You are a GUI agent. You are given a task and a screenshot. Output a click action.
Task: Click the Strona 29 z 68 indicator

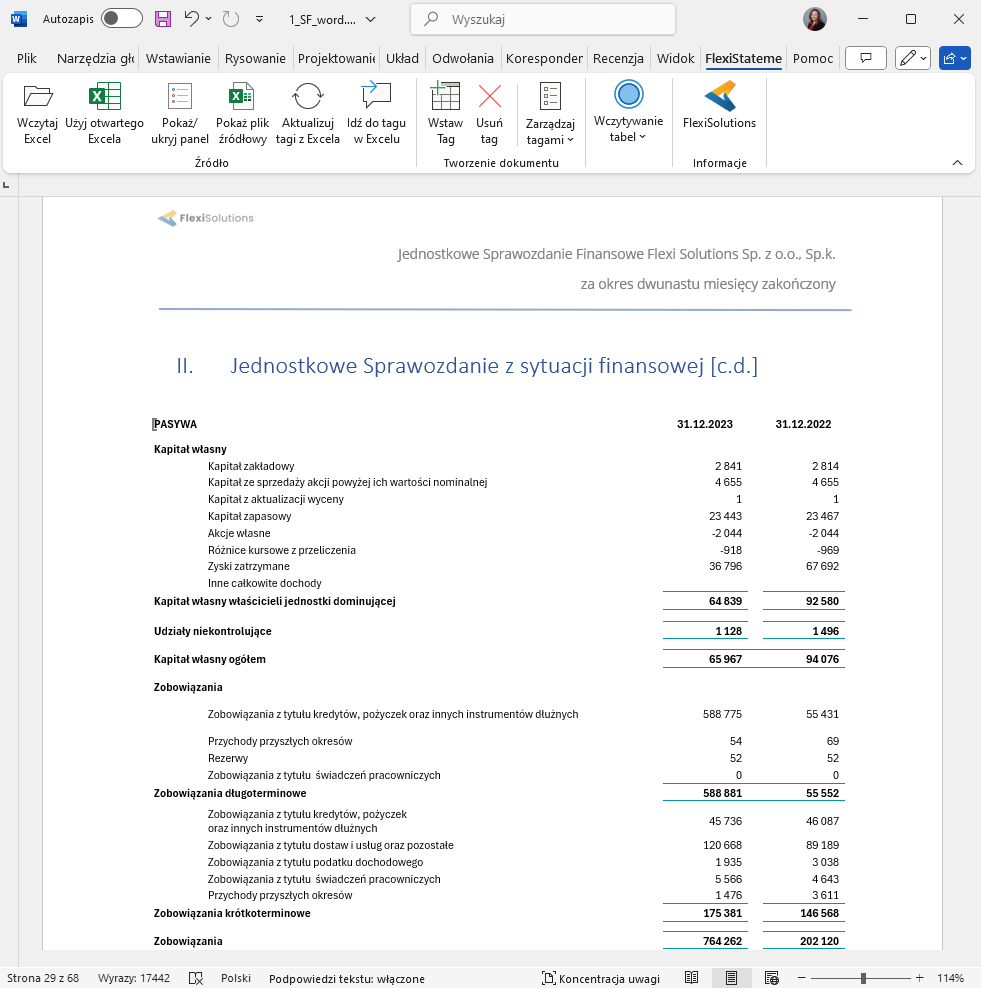click(43, 978)
